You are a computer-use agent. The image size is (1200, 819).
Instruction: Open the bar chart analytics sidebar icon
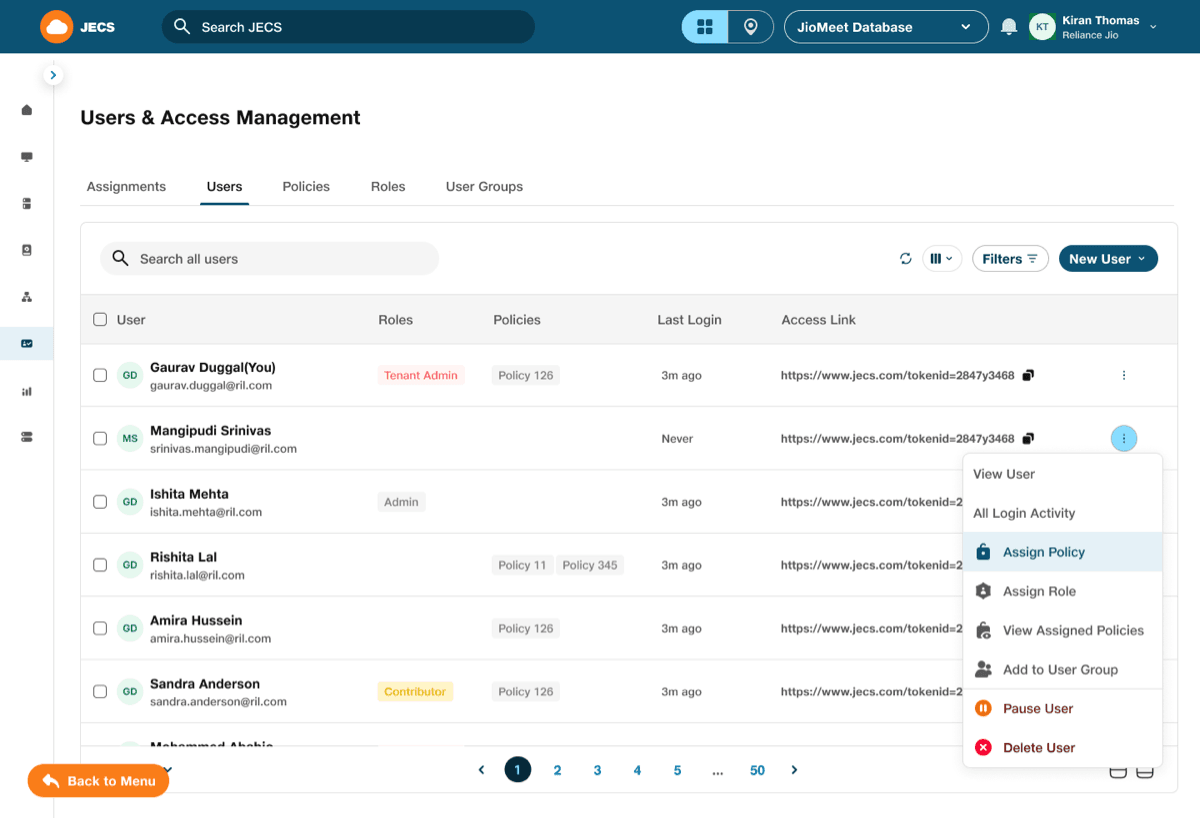(x=27, y=391)
